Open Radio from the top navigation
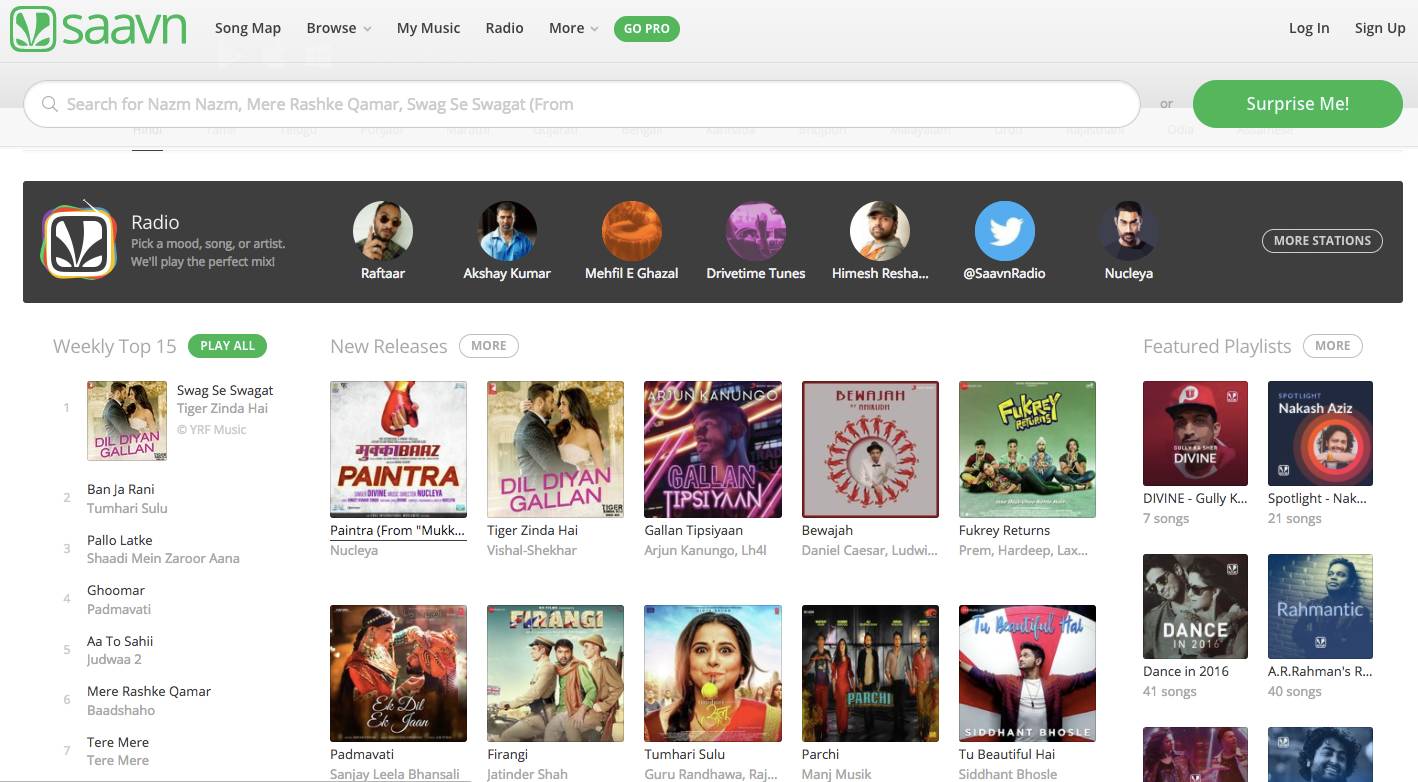Viewport: 1418px width, 782px height. pyautogui.click(x=505, y=28)
